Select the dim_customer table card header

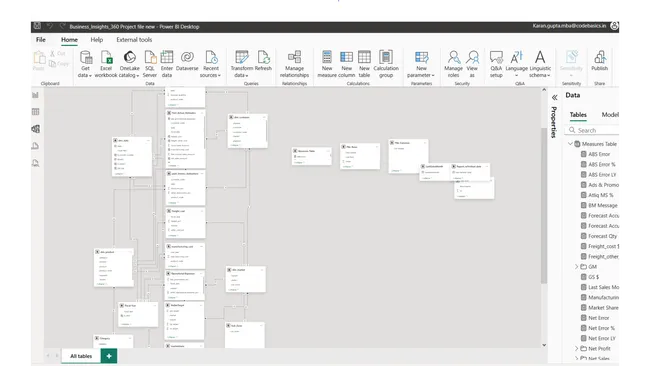(247, 117)
